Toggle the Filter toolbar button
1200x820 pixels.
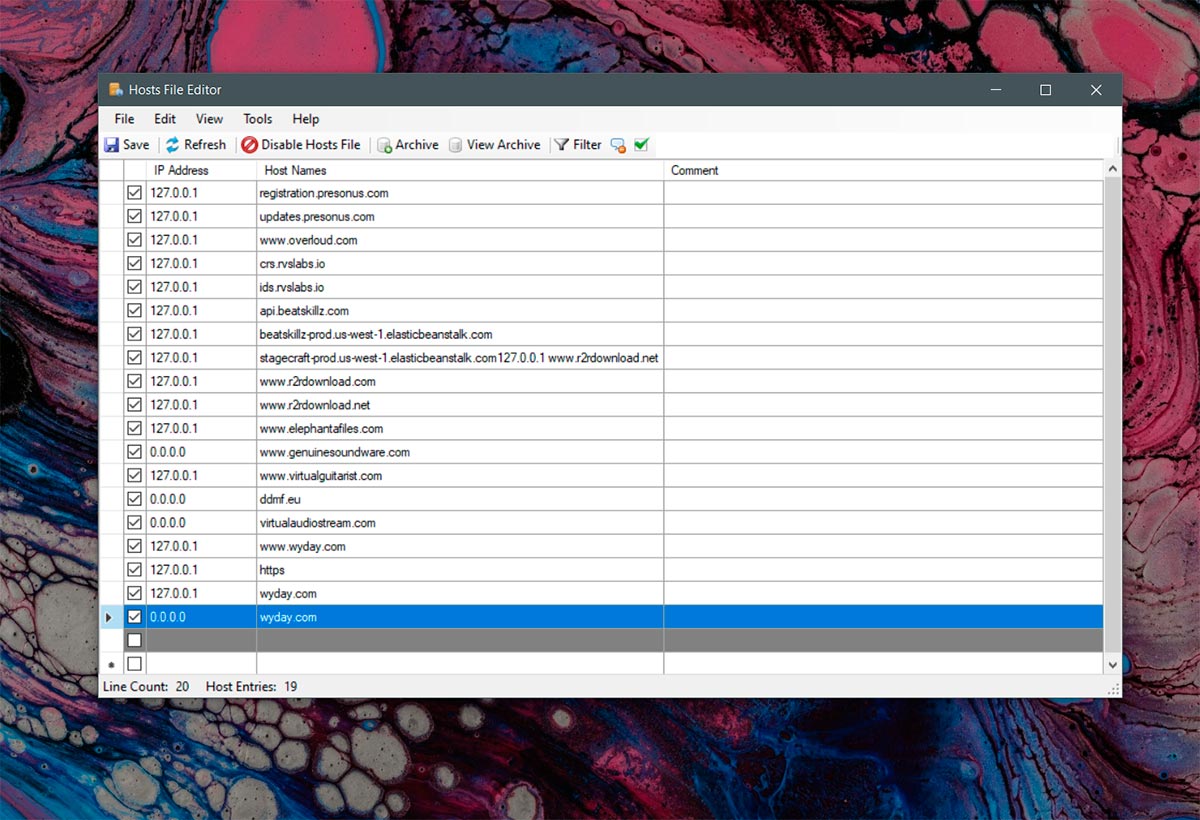tap(578, 145)
